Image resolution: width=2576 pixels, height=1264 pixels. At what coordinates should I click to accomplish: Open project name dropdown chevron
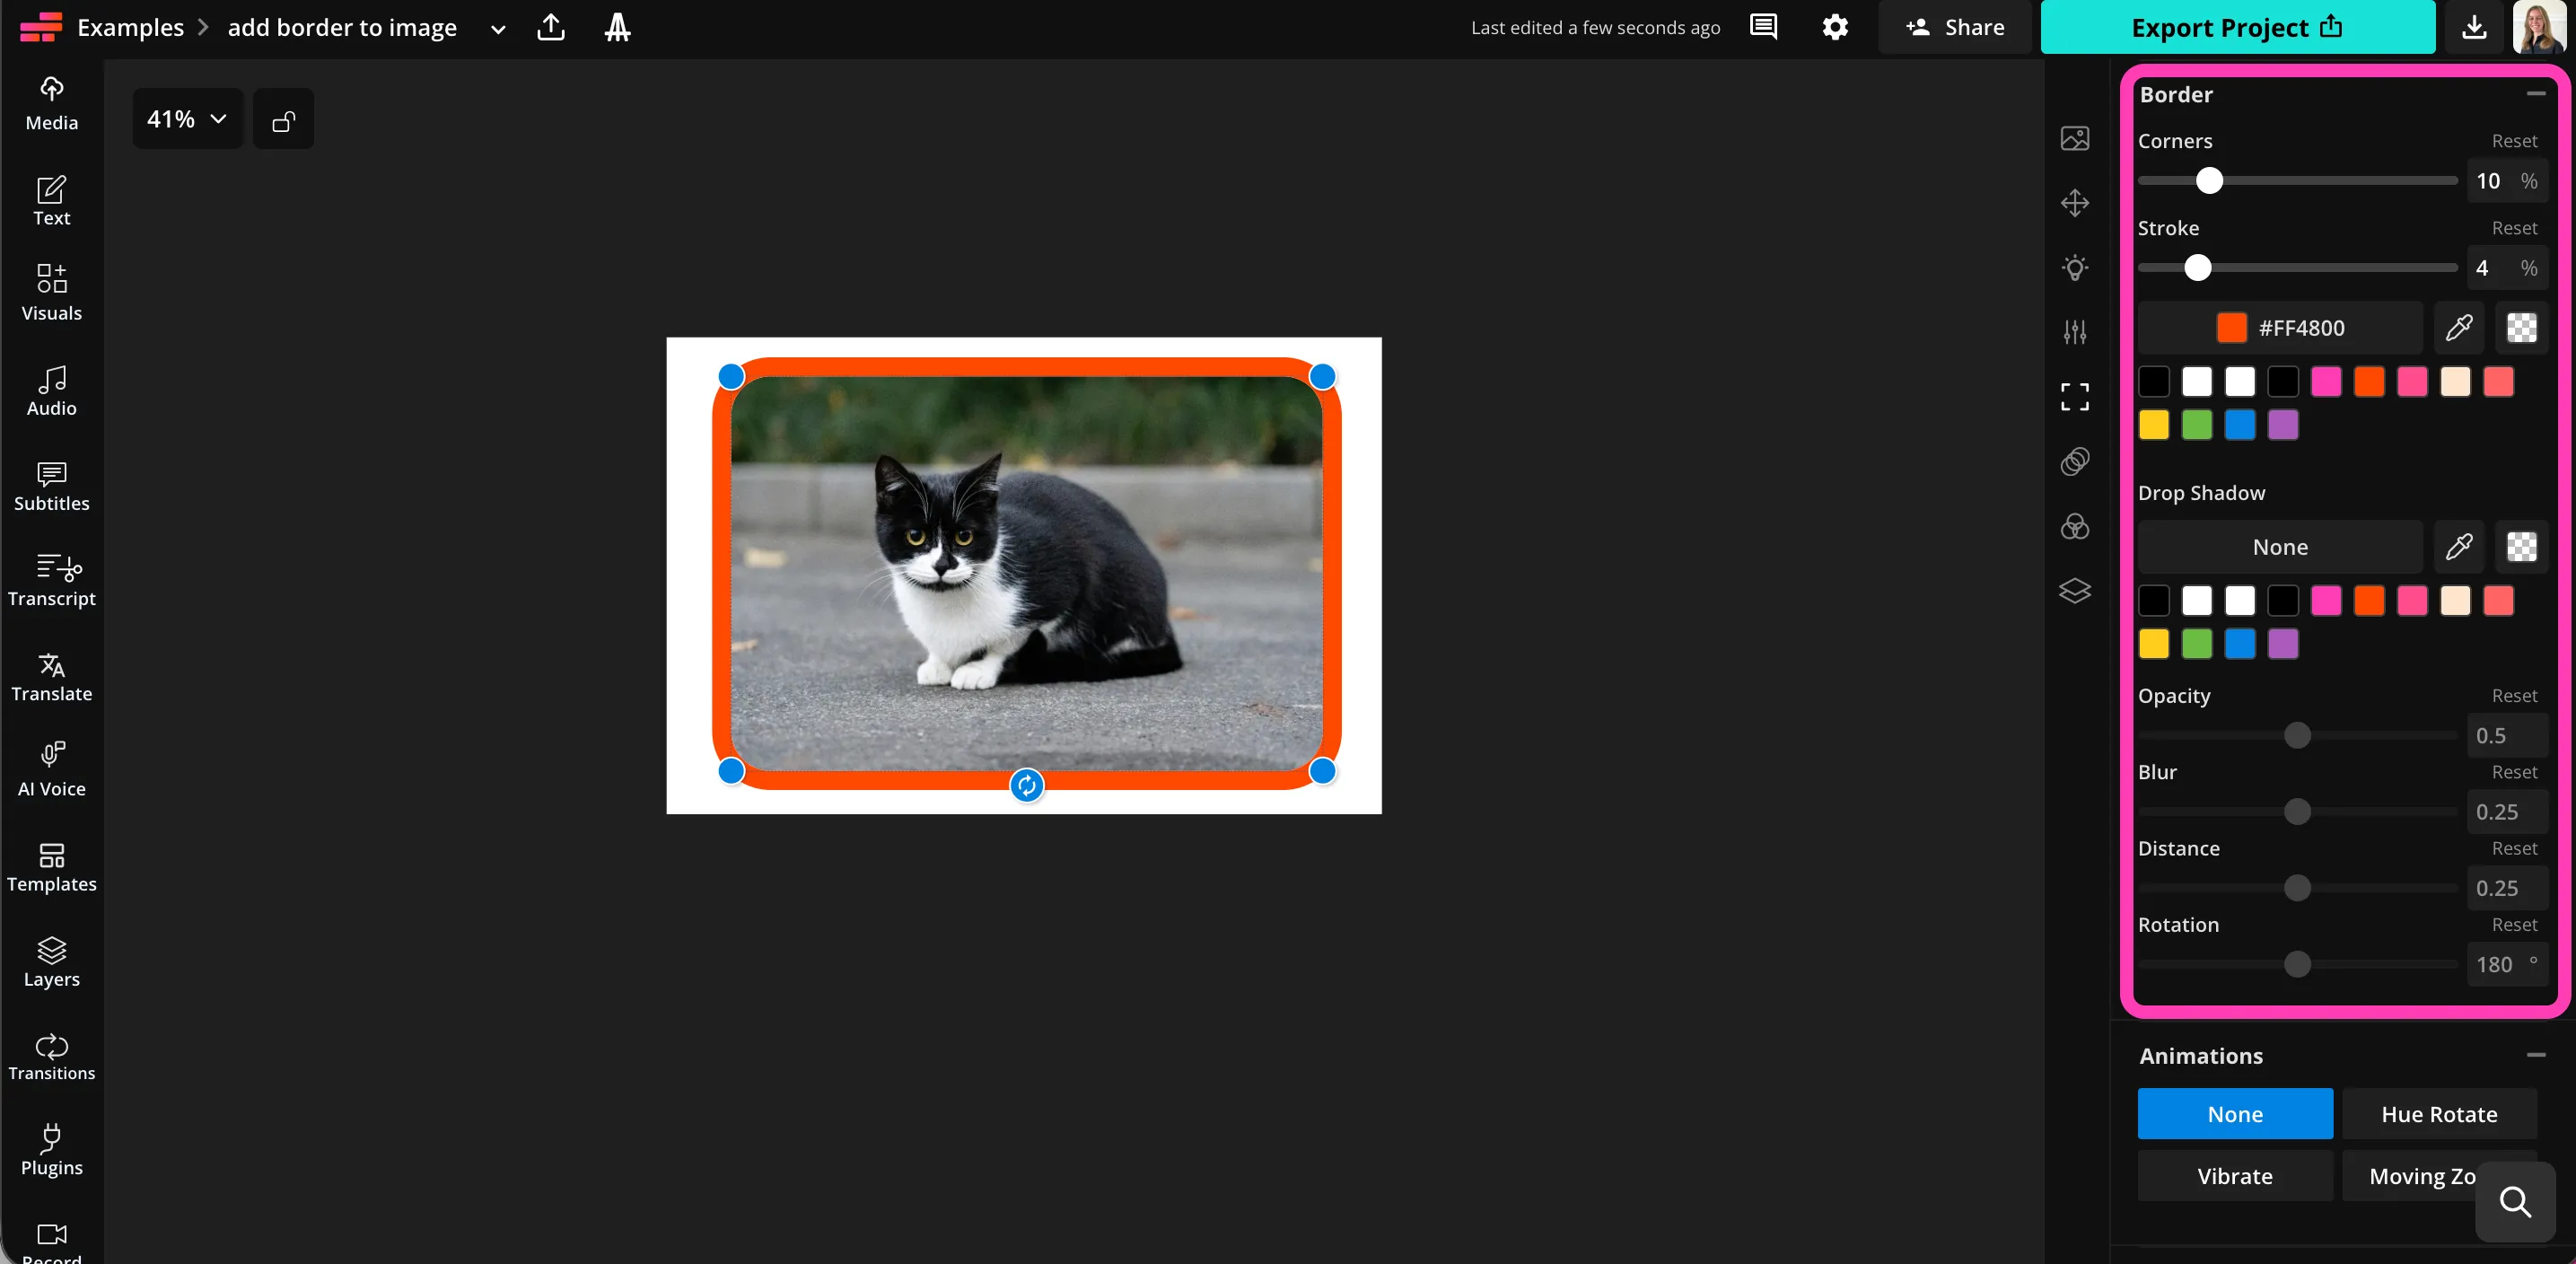(x=498, y=29)
